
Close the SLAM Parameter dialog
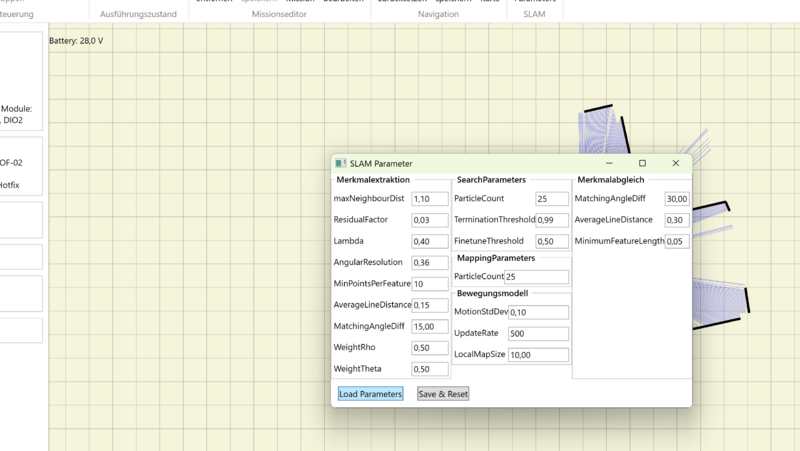click(x=675, y=163)
